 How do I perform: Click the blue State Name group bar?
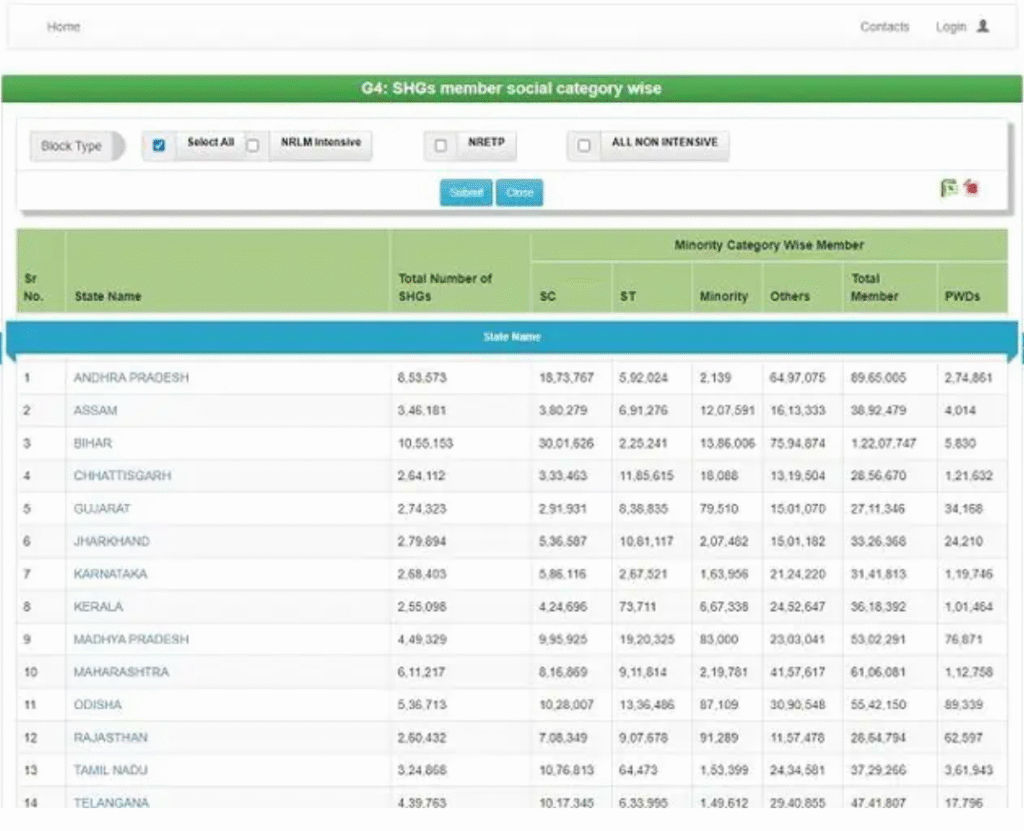pyautogui.click(x=512, y=337)
